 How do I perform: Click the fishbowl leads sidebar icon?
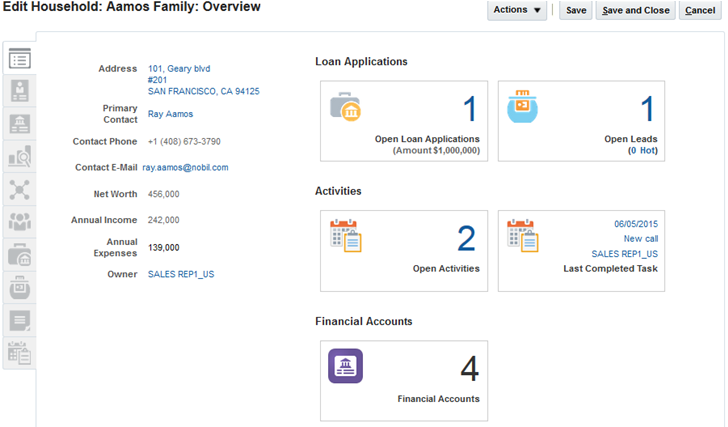pyautogui.click(x=19, y=287)
